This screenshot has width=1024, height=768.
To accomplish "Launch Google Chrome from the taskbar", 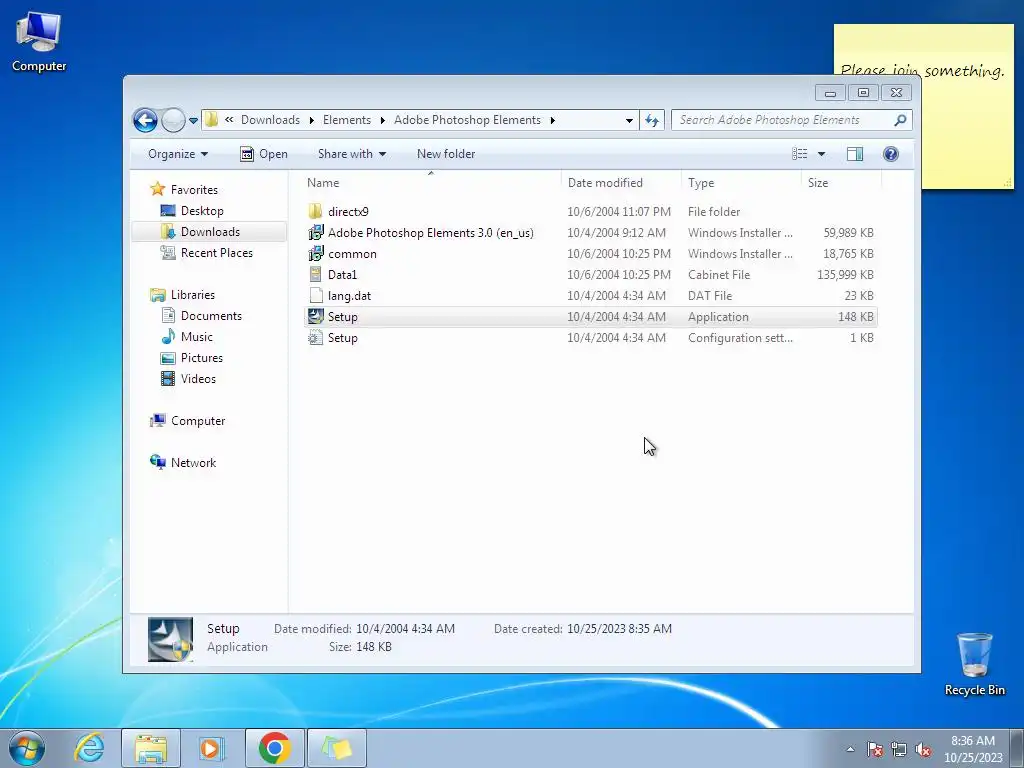I will click(274, 748).
